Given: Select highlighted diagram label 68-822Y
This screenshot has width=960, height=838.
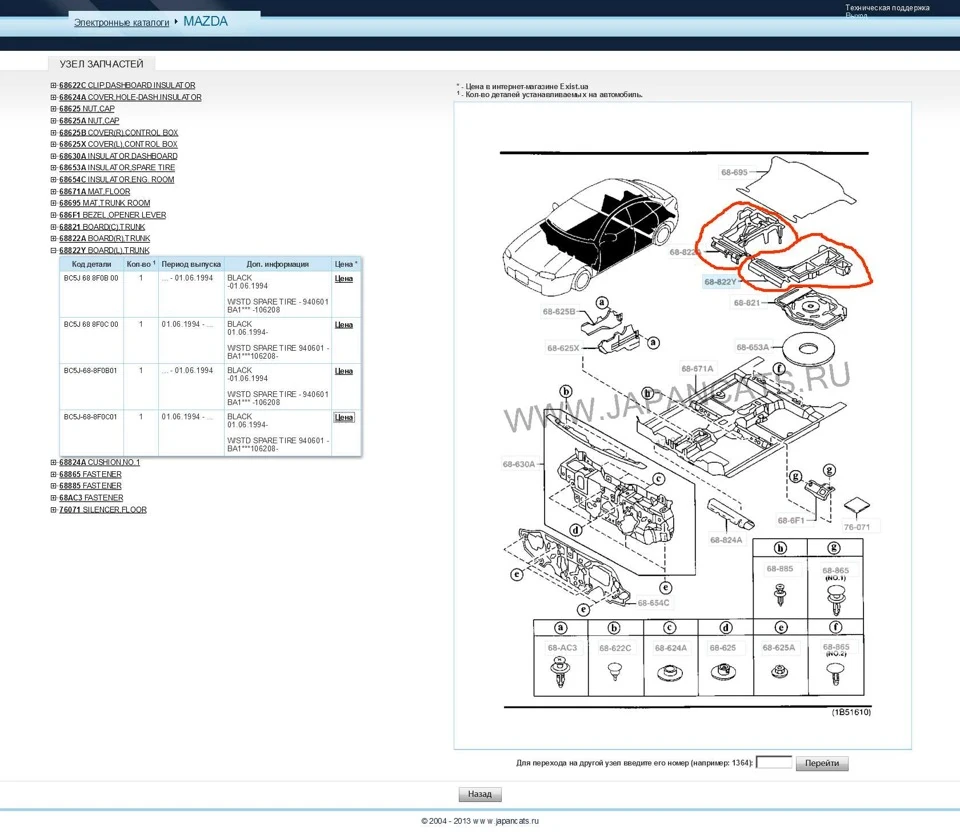Looking at the screenshot, I should pyautogui.click(x=720, y=282).
